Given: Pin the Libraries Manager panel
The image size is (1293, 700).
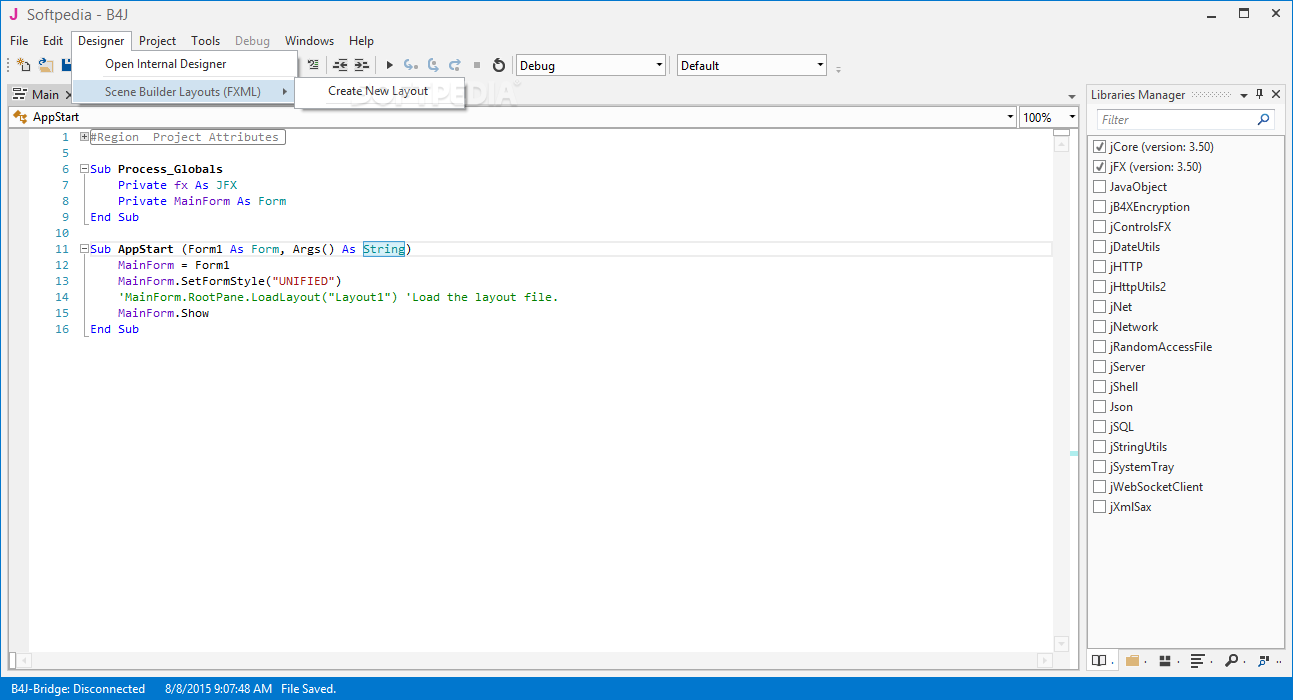Looking at the screenshot, I should [x=1260, y=94].
